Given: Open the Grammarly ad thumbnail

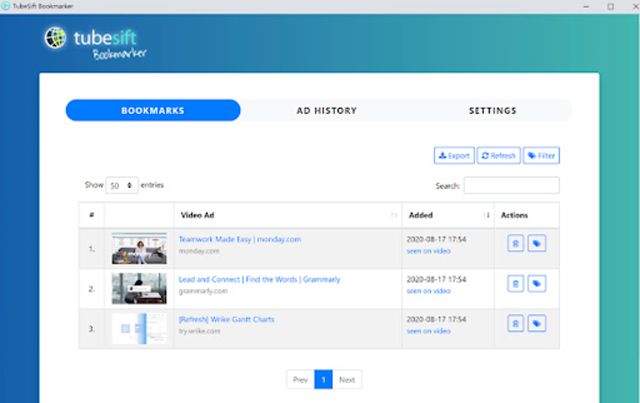Looking at the screenshot, I should (139, 289).
